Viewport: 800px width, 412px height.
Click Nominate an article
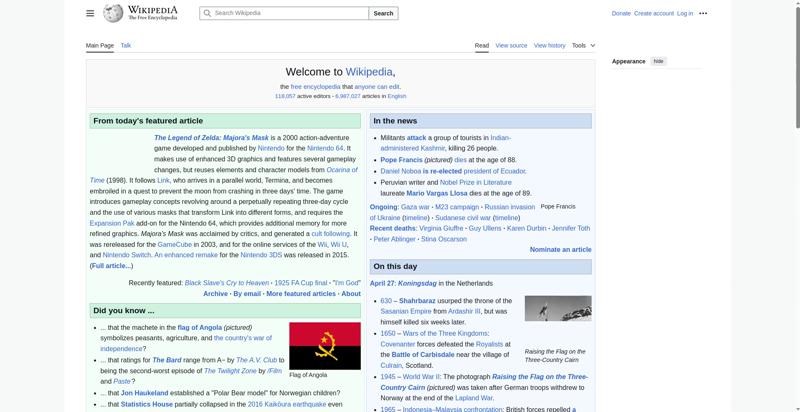tap(561, 250)
